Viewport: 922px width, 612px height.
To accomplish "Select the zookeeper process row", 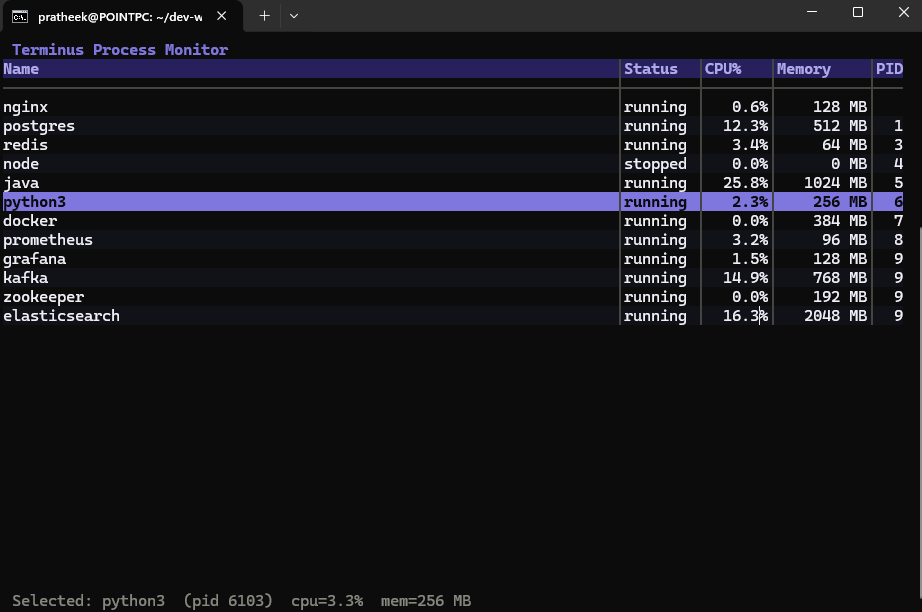I will click(x=453, y=297).
